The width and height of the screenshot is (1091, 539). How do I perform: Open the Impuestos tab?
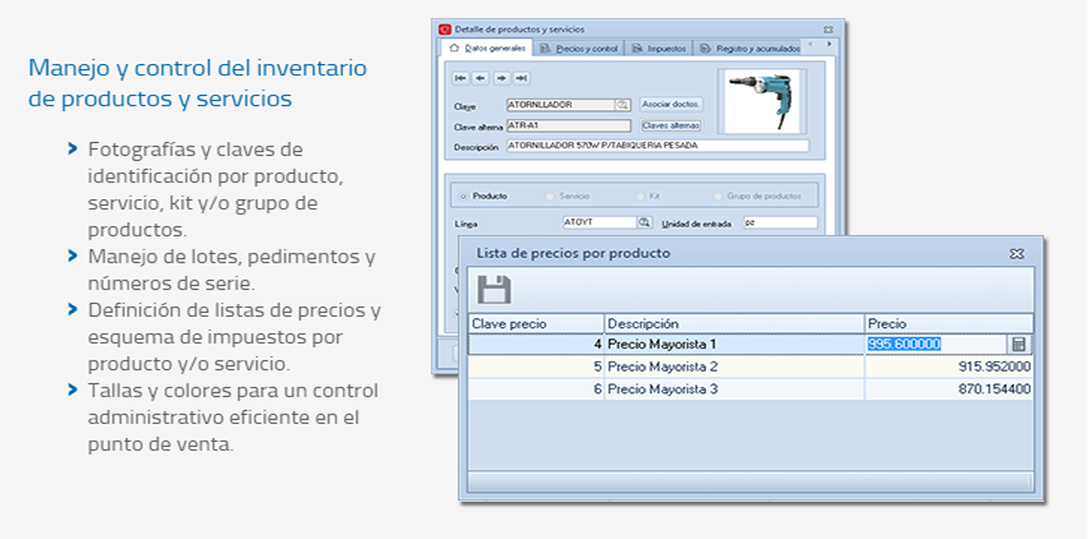coord(659,48)
